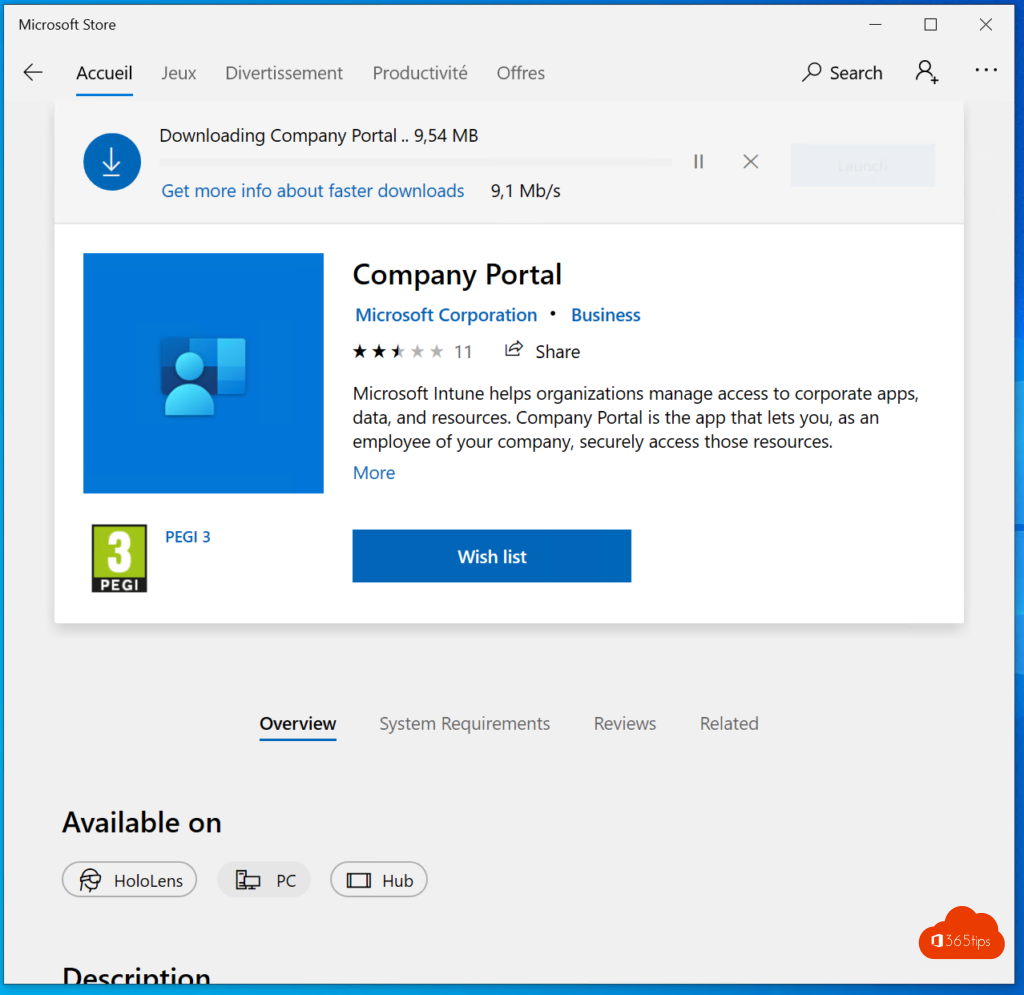Image resolution: width=1024 pixels, height=995 pixels.
Task: Select the HoloLens device chip
Action: click(x=130, y=880)
